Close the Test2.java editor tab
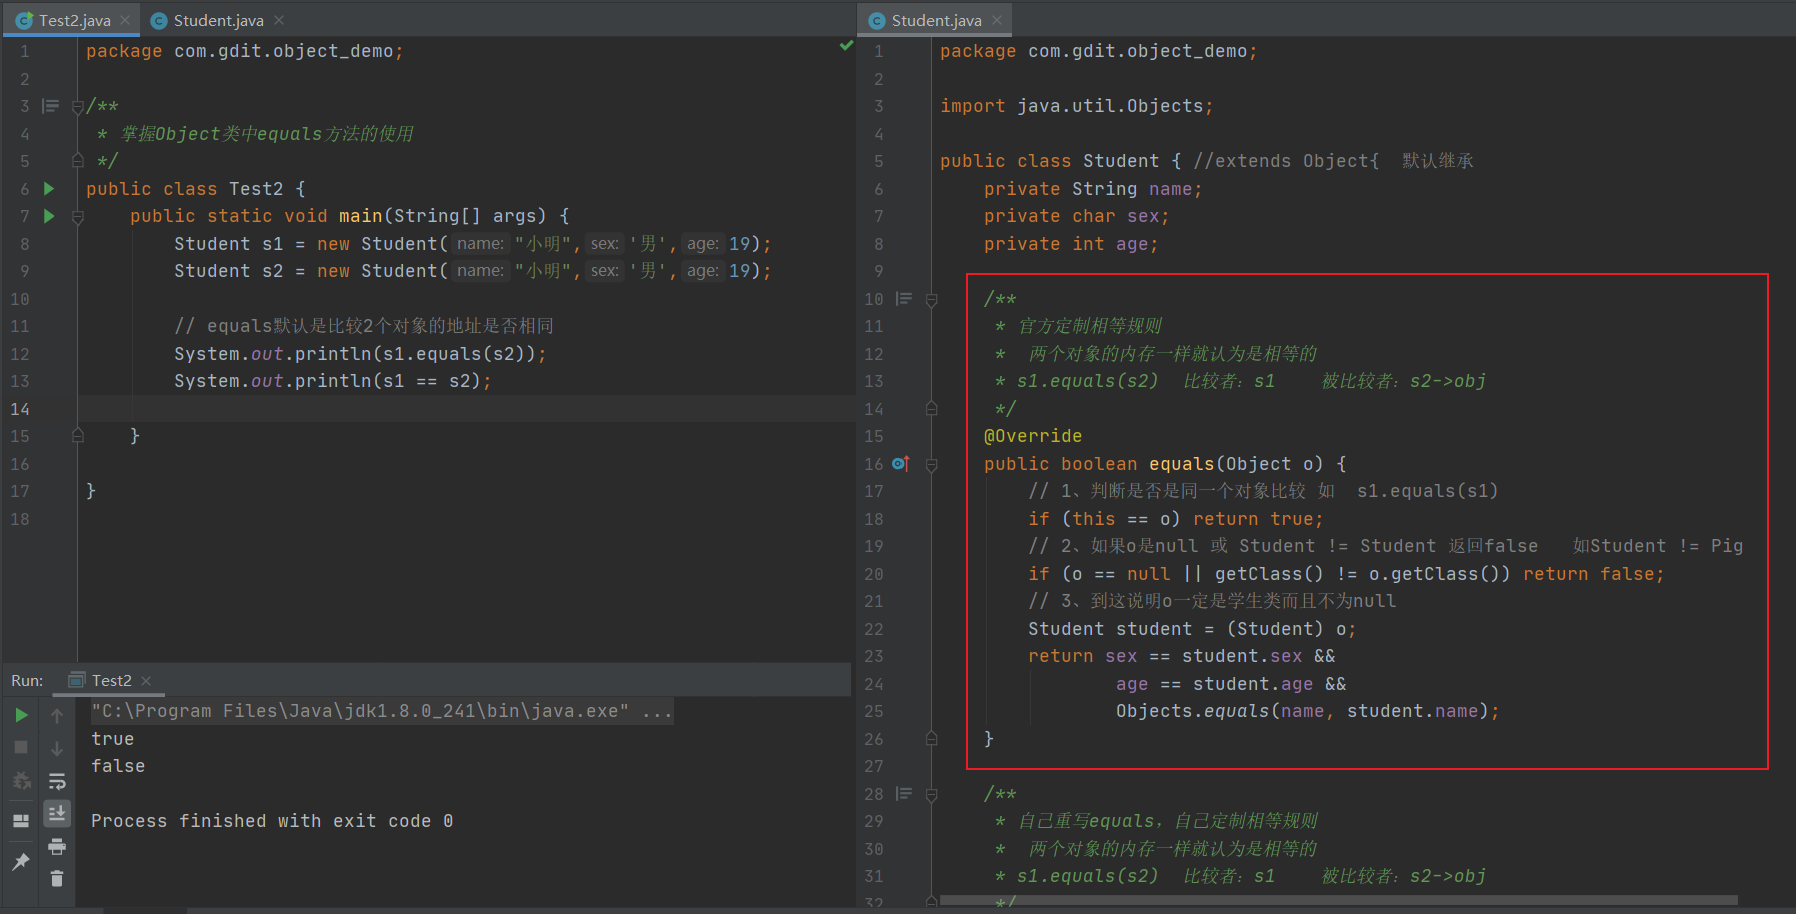This screenshot has height=914, width=1796. coord(125,20)
